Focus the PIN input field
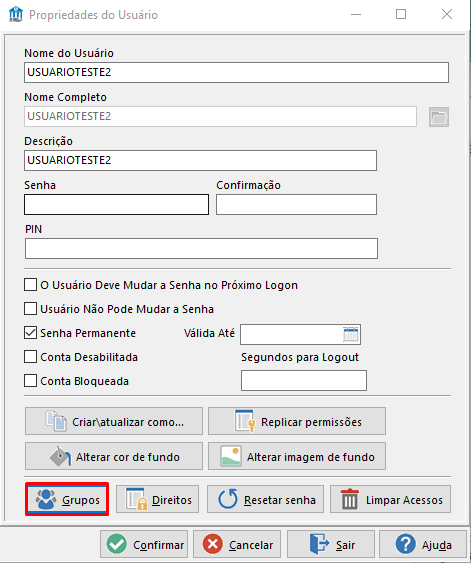This screenshot has height=563, width=471. coord(201,248)
